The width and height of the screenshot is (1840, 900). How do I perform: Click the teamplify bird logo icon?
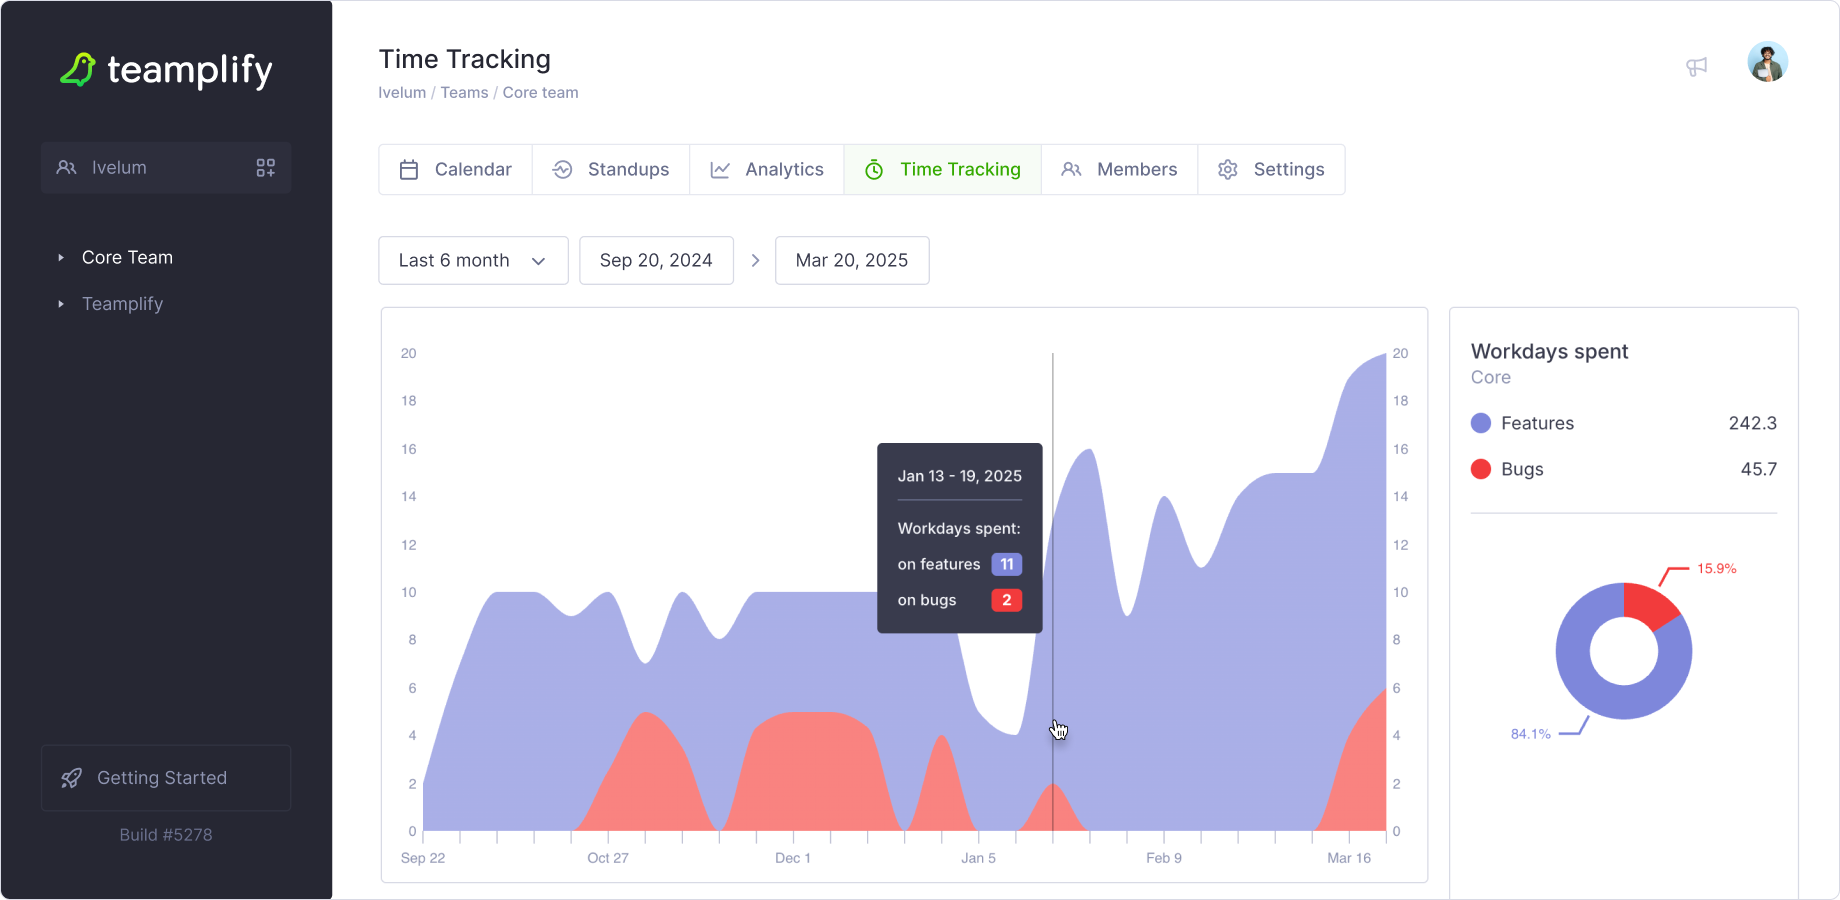[78, 69]
